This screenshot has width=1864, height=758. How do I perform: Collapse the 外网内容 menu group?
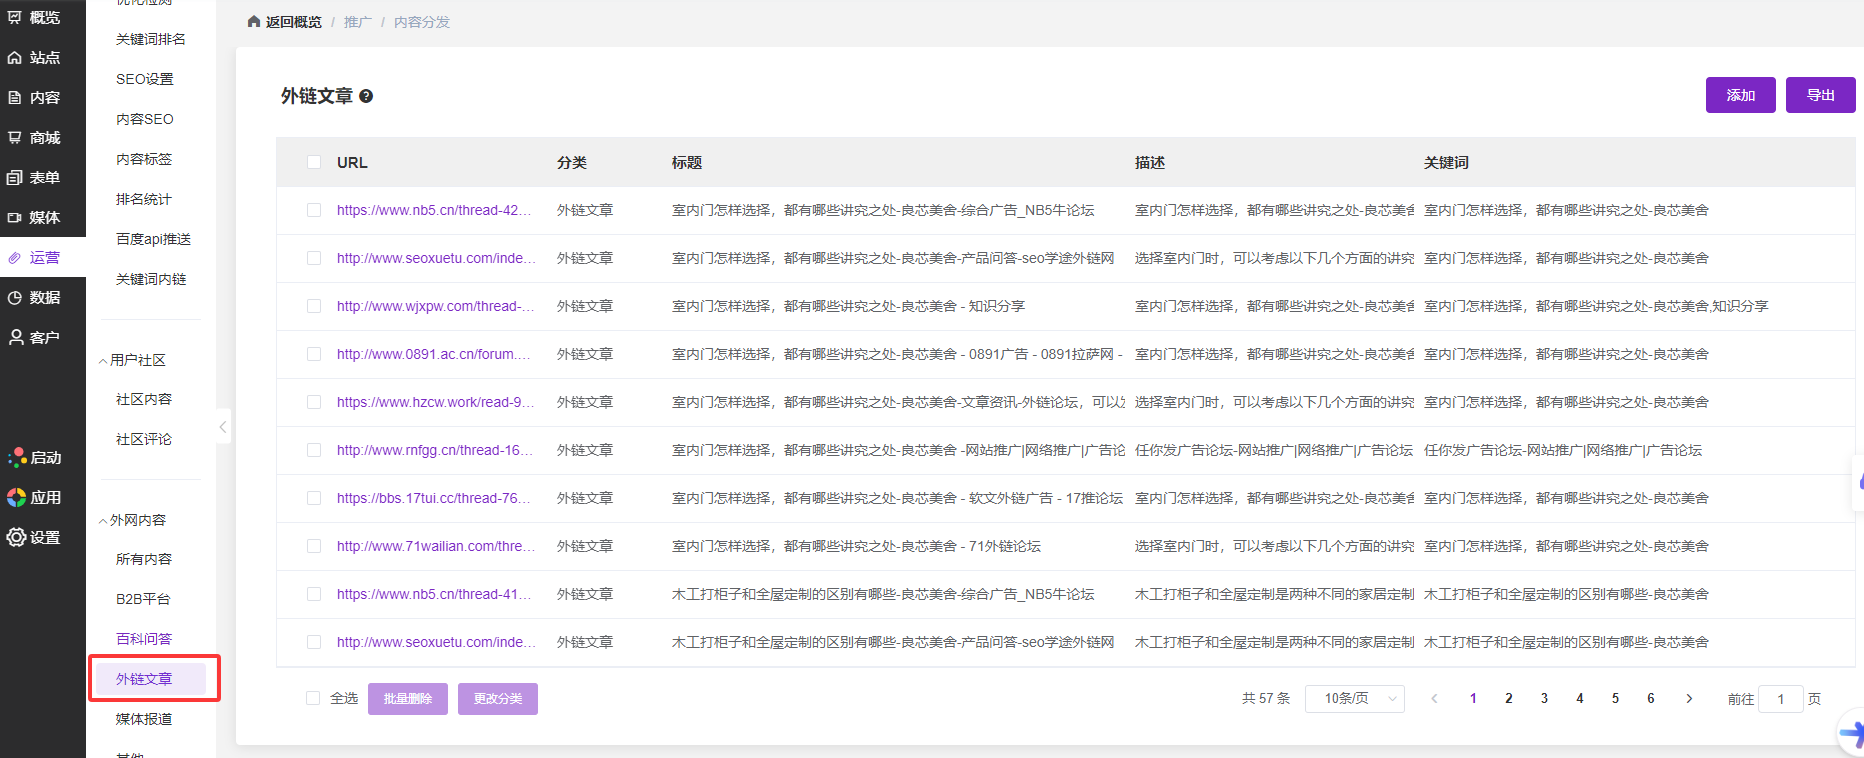coord(103,521)
